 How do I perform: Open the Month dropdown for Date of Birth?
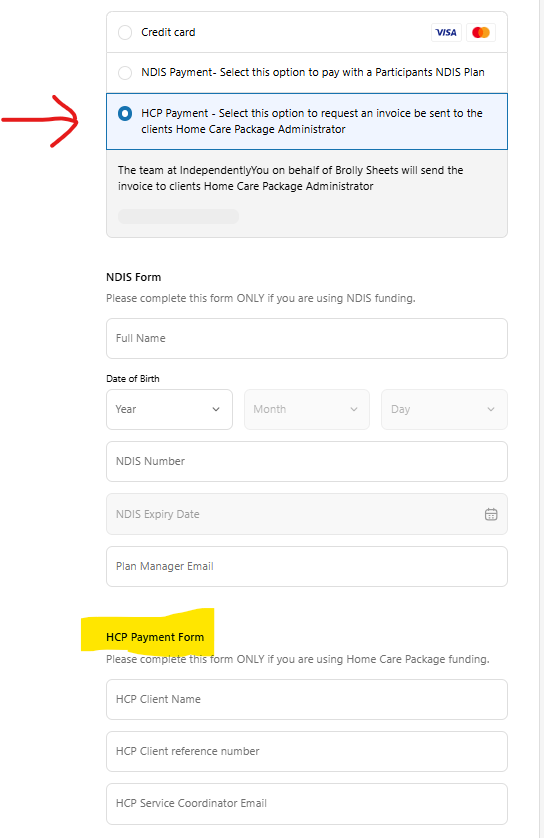pyautogui.click(x=307, y=409)
